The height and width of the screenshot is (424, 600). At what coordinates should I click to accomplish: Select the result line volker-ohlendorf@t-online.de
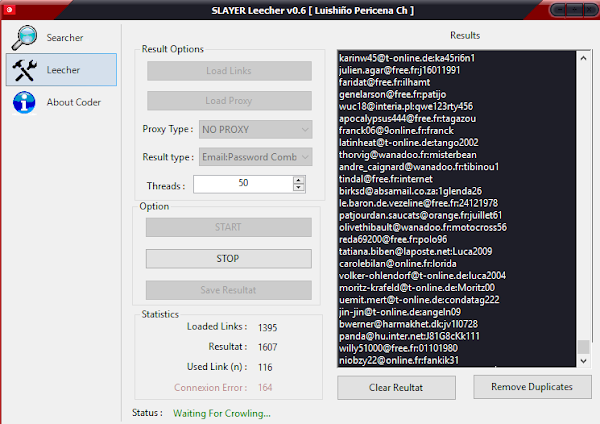[x=422, y=276]
